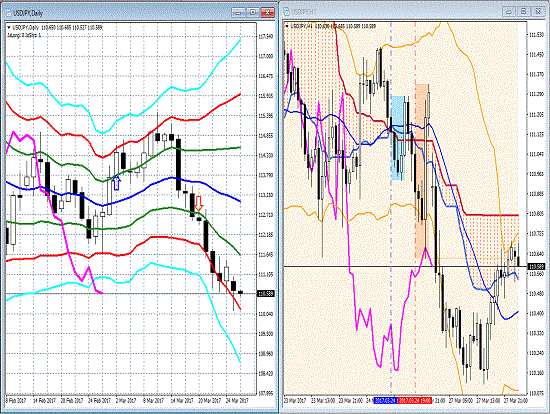The width and height of the screenshot is (550, 414).
Task: Click the USDJPY,Daily window title icon
Action: pyautogui.click(x=8, y=13)
